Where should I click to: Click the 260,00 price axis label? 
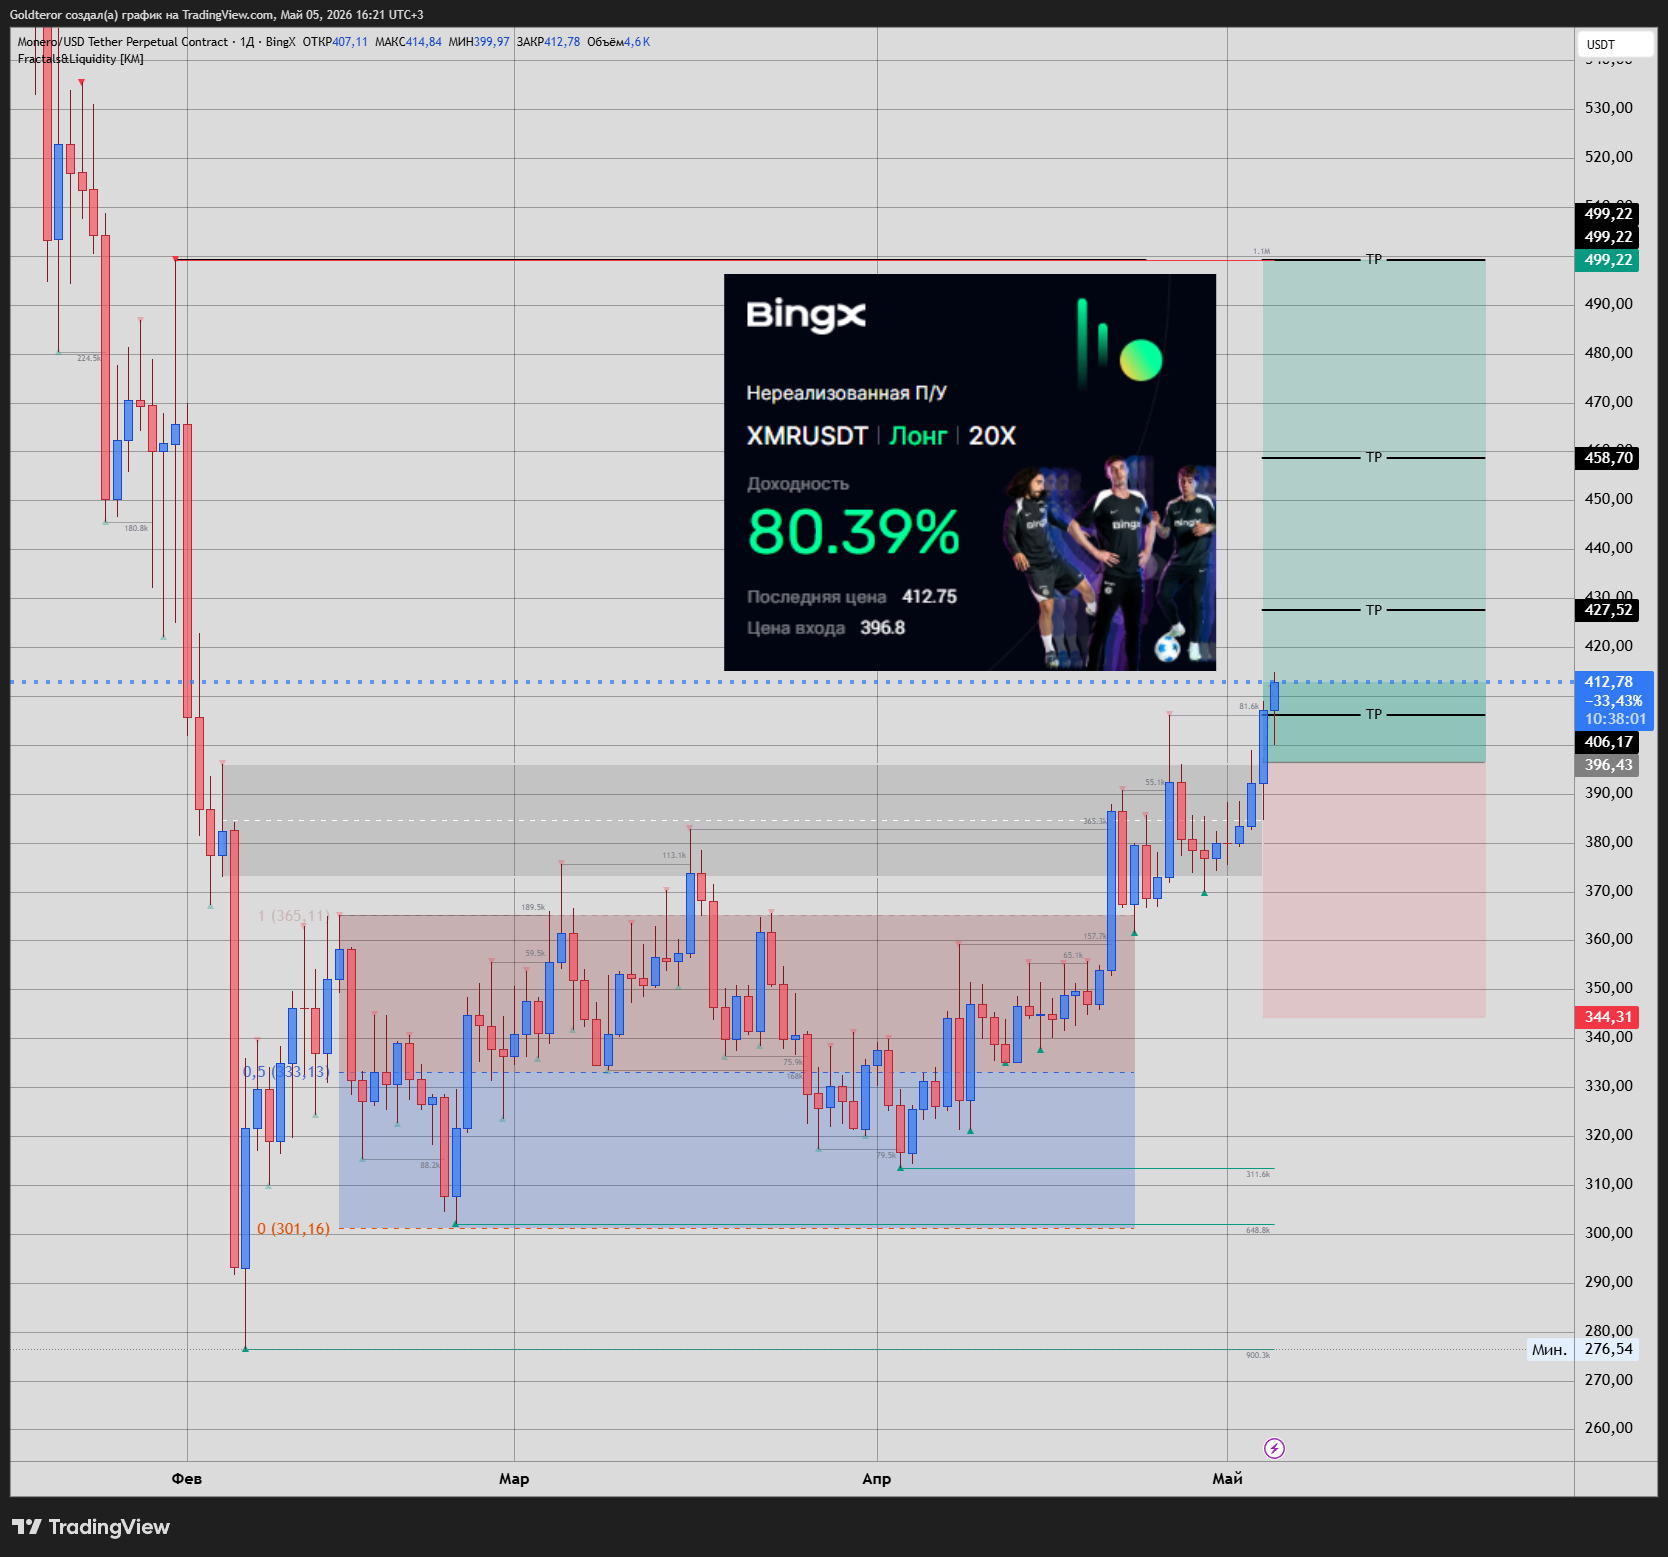(1608, 1428)
